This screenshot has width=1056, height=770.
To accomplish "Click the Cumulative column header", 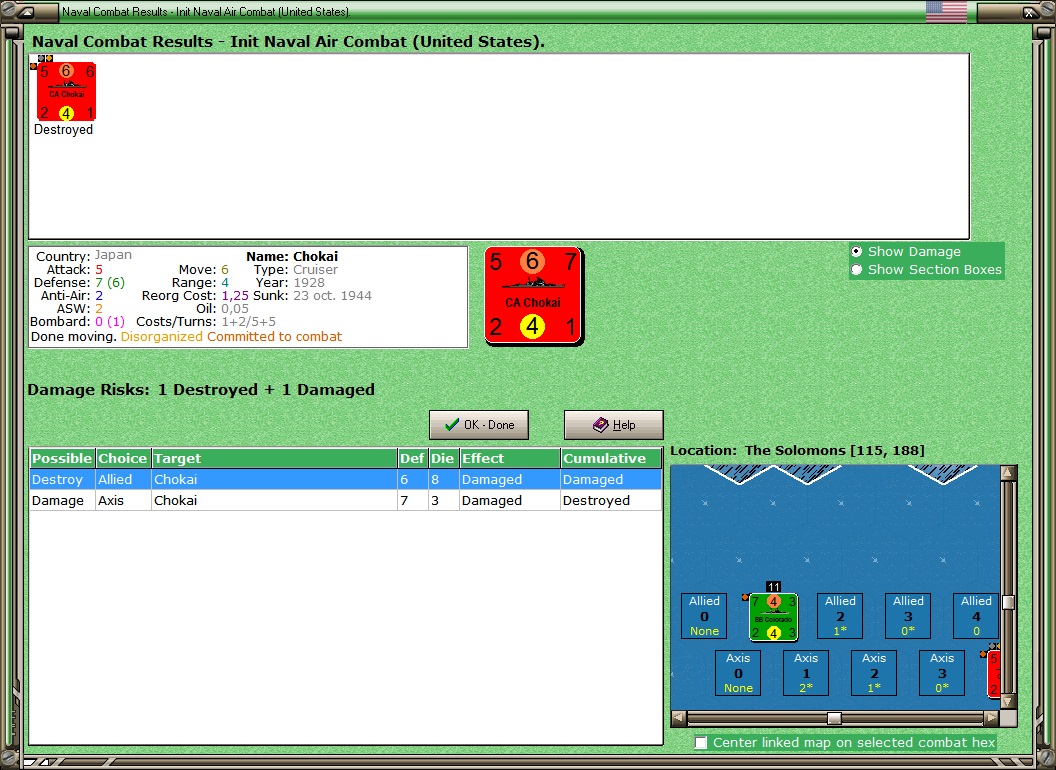I will [611, 458].
